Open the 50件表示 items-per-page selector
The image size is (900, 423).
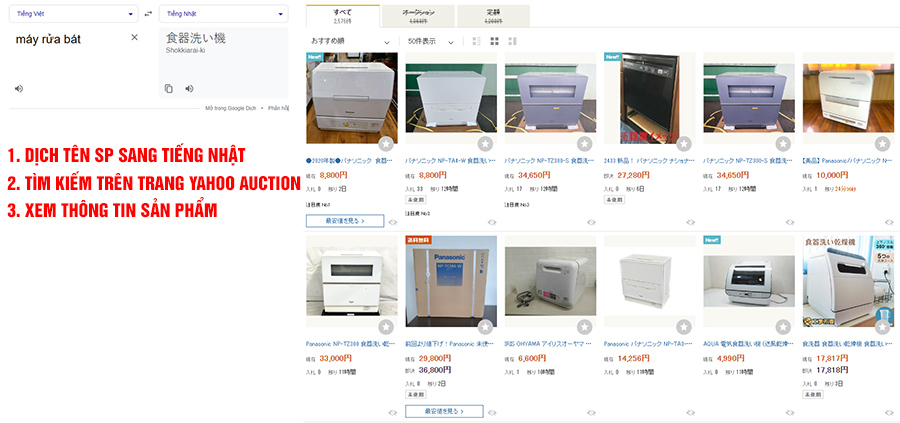430,41
